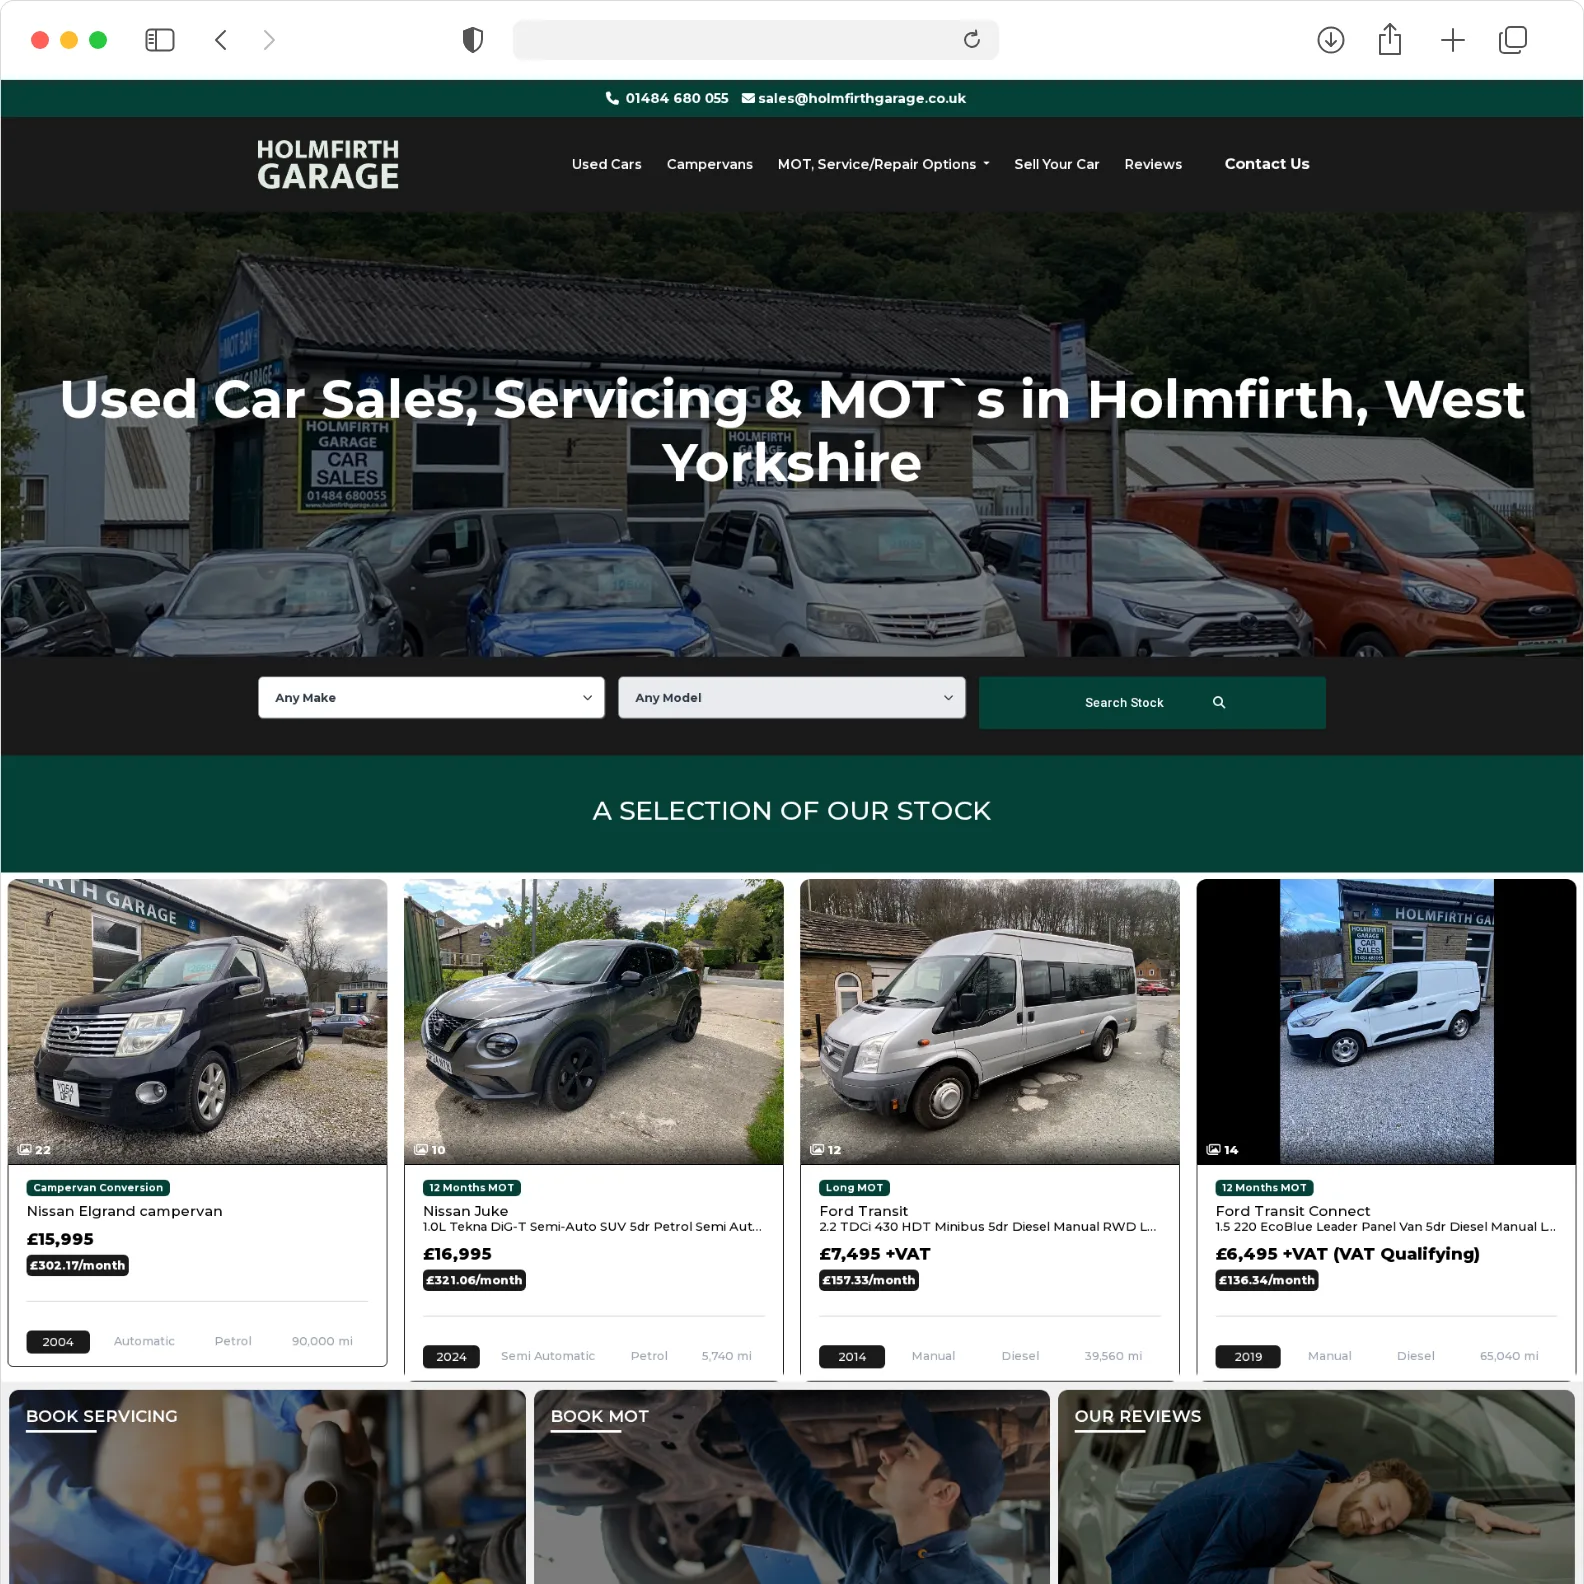This screenshot has width=1584, height=1584.
Task: Open the Our Reviews tile
Action: click(1316, 1486)
